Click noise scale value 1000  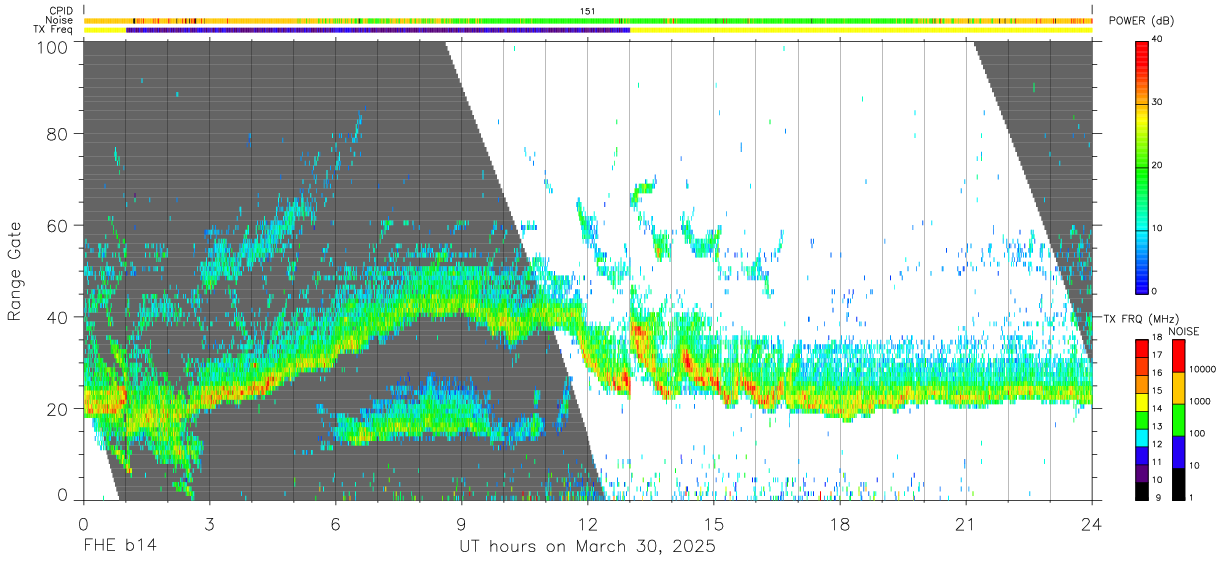tap(1200, 401)
